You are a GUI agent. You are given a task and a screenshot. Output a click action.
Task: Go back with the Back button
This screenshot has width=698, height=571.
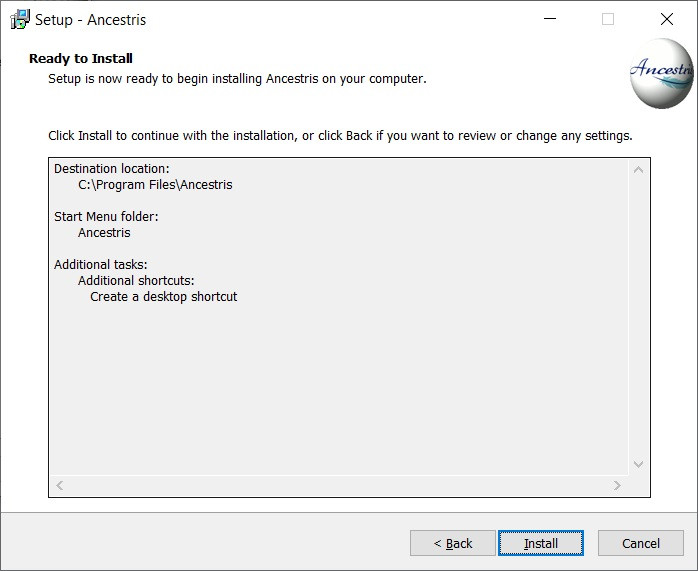(x=452, y=543)
